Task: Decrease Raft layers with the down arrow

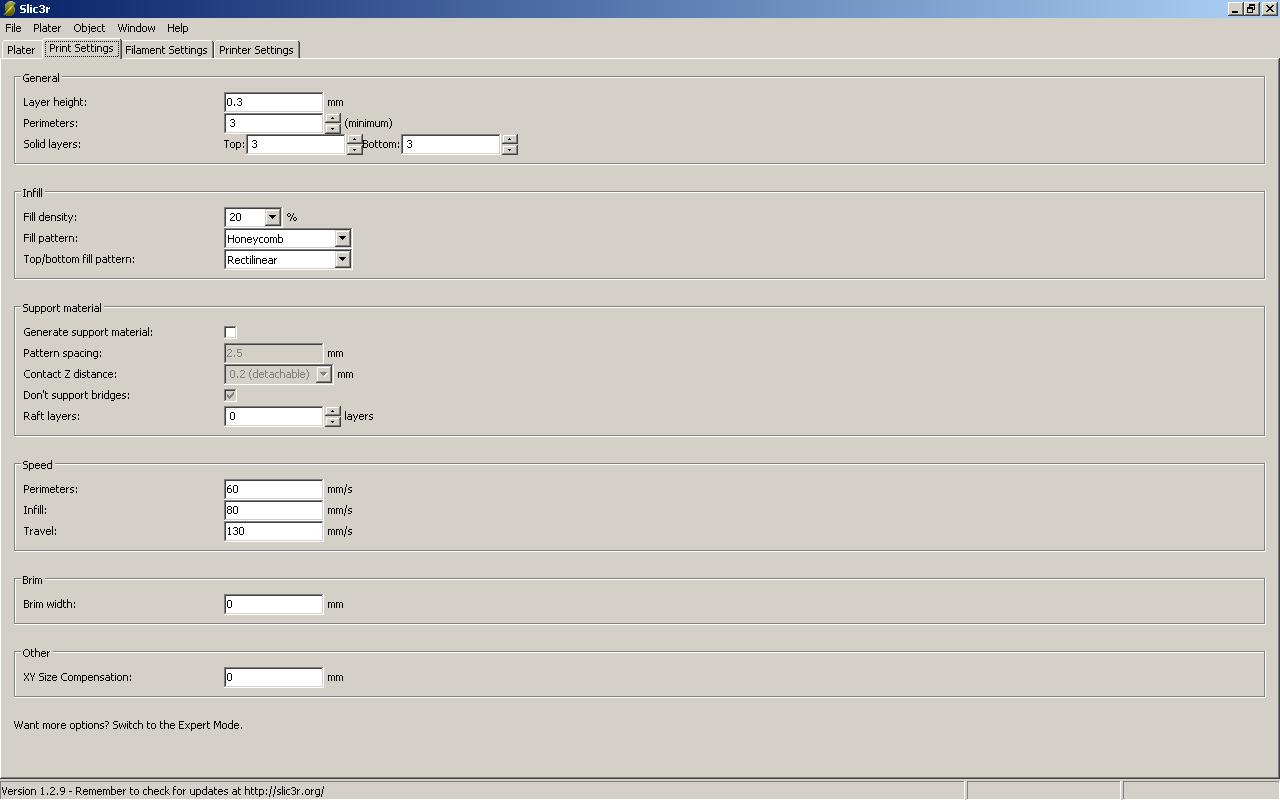Action: pyautogui.click(x=332, y=421)
